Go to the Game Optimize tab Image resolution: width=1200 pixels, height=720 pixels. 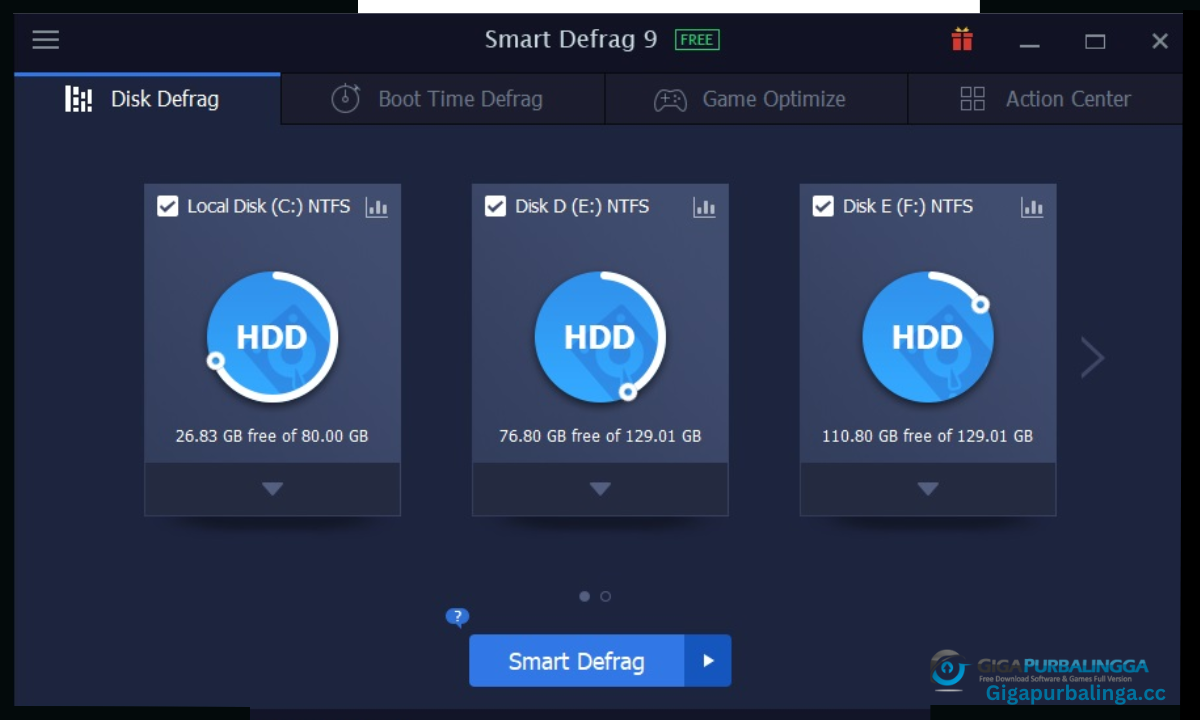pyautogui.click(x=756, y=99)
